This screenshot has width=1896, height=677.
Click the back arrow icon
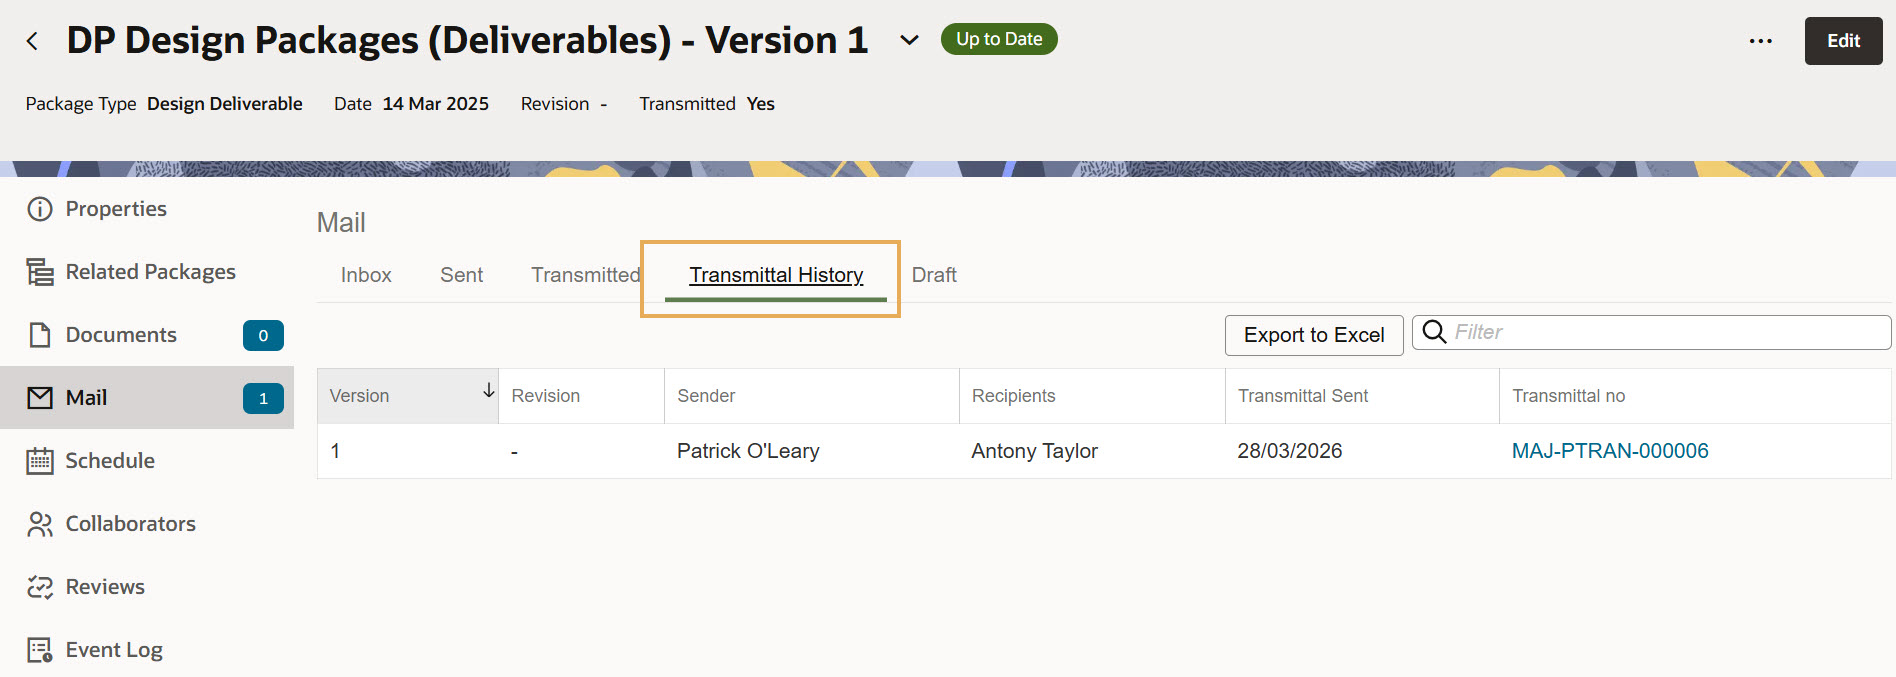tap(33, 41)
